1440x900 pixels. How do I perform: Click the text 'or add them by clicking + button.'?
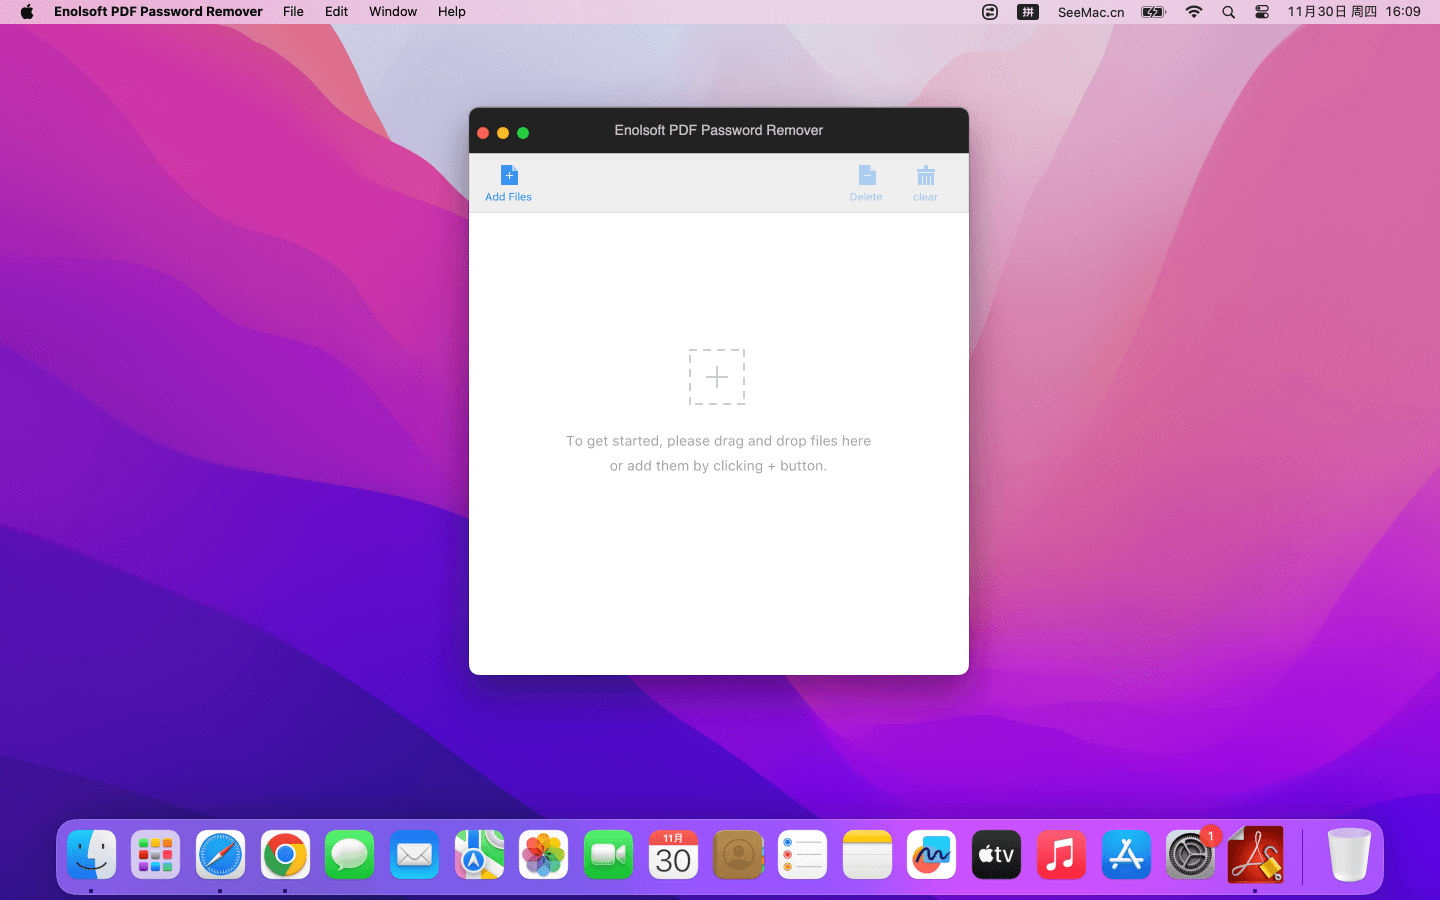point(718,466)
